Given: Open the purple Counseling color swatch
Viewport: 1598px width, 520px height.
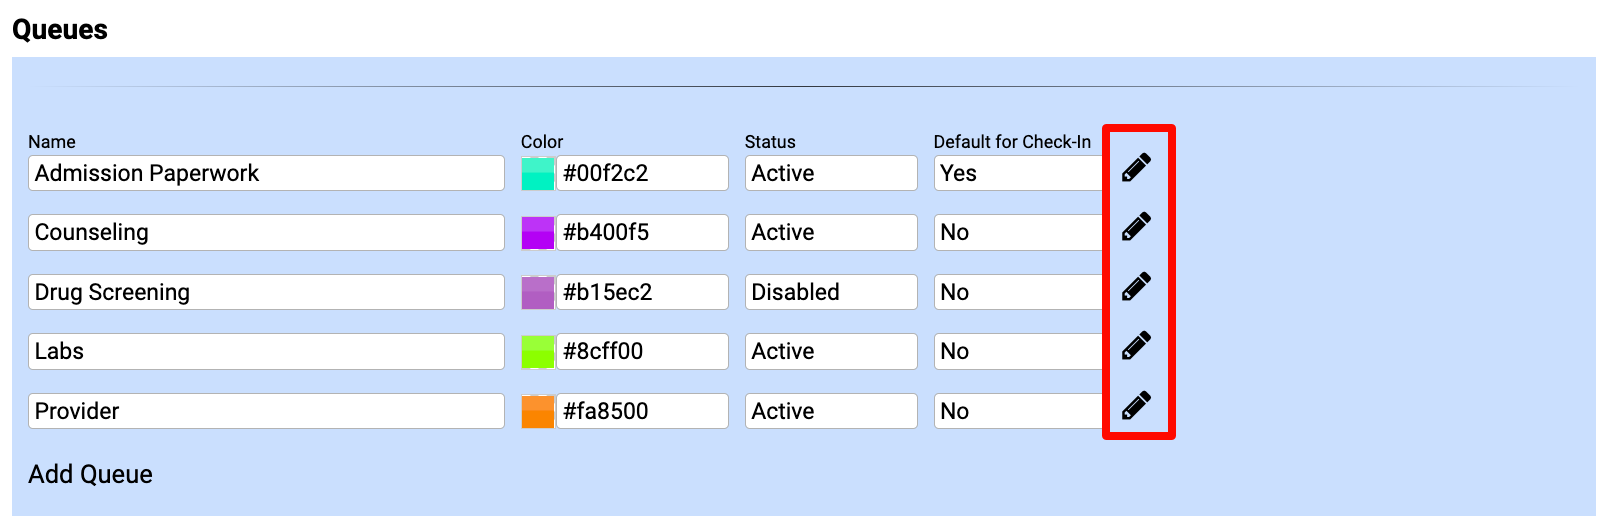Looking at the screenshot, I should (538, 232).
